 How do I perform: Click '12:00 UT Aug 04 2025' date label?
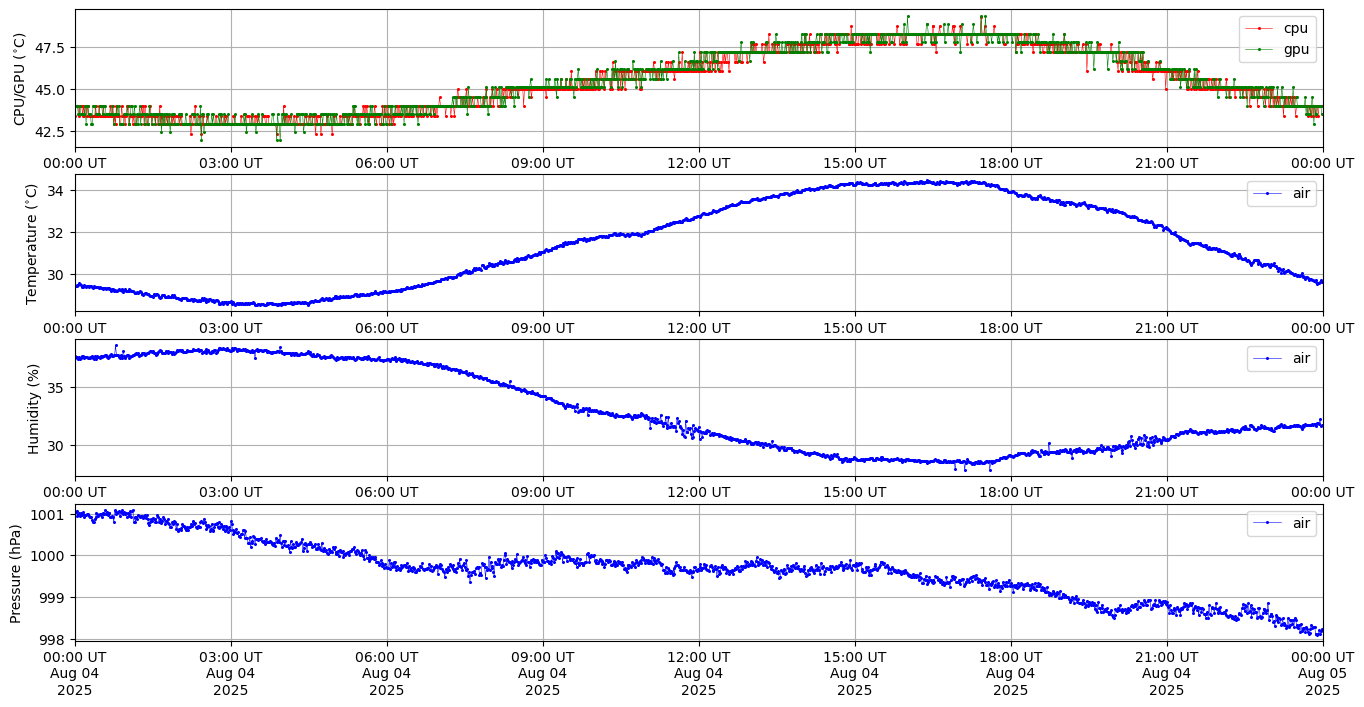click(x=699, y=673)
